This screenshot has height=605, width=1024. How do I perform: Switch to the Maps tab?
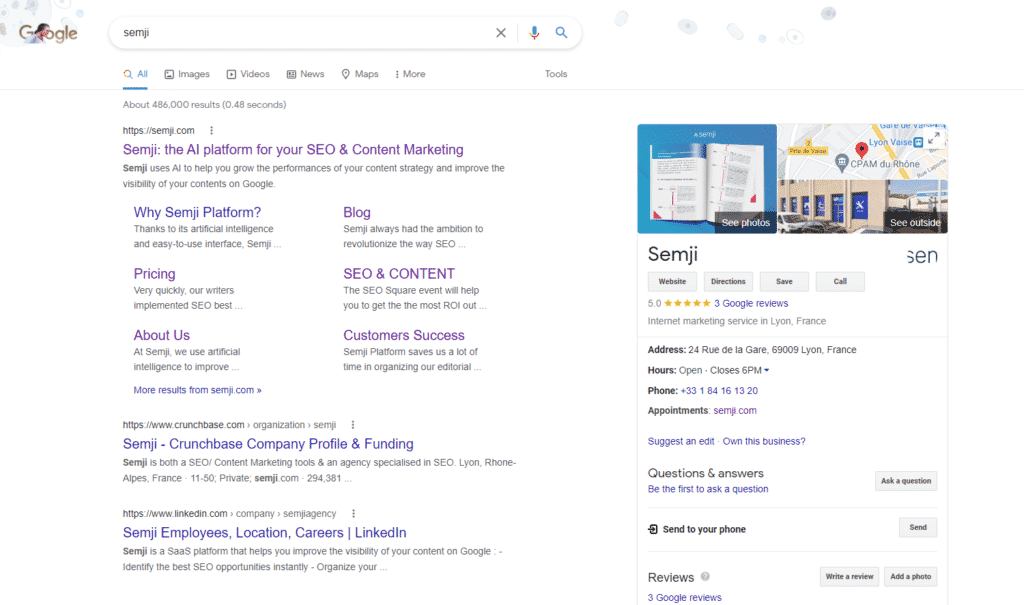[360, 74]
